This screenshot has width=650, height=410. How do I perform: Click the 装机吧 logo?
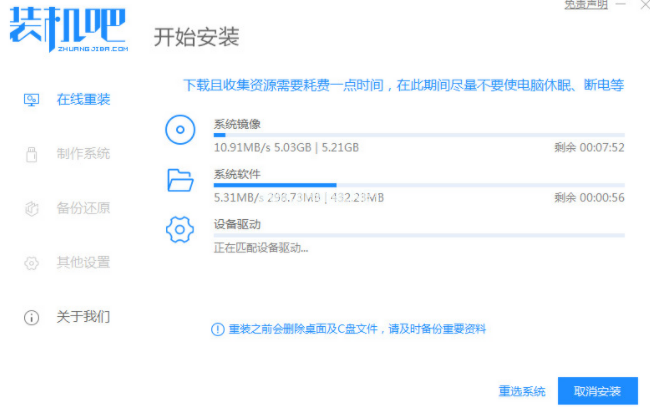[x=69, y=32]
